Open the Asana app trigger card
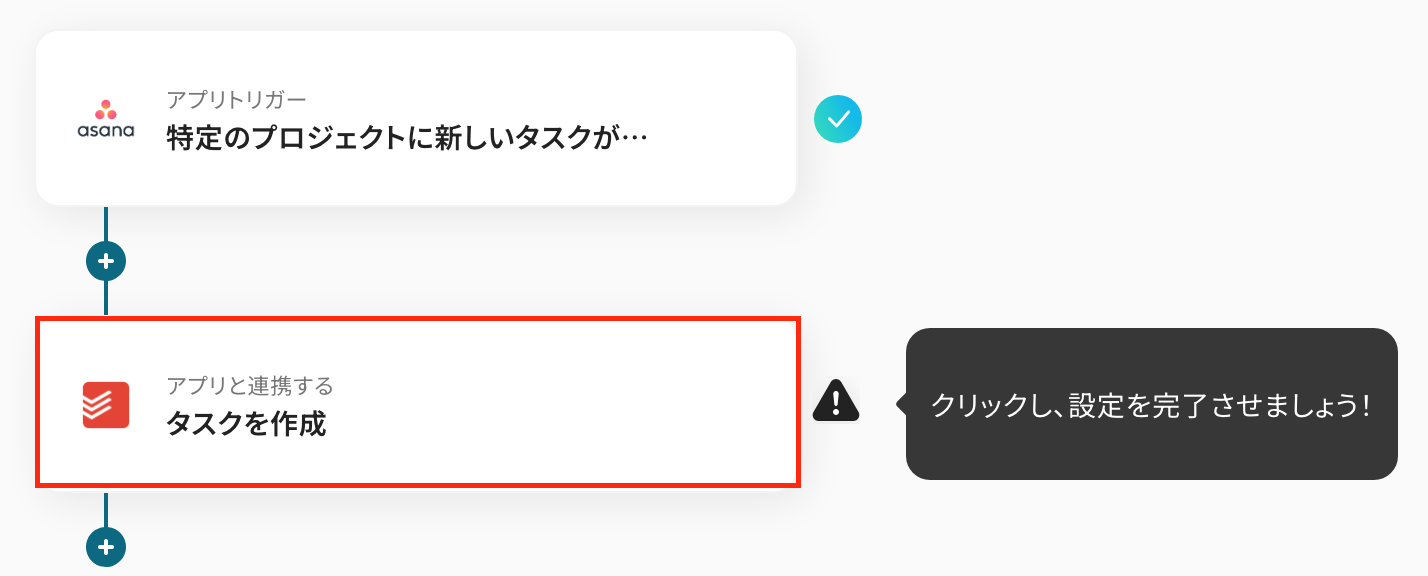Image resolution: width=1428 pixels, height=576 pixels. [x=415, y=118]
